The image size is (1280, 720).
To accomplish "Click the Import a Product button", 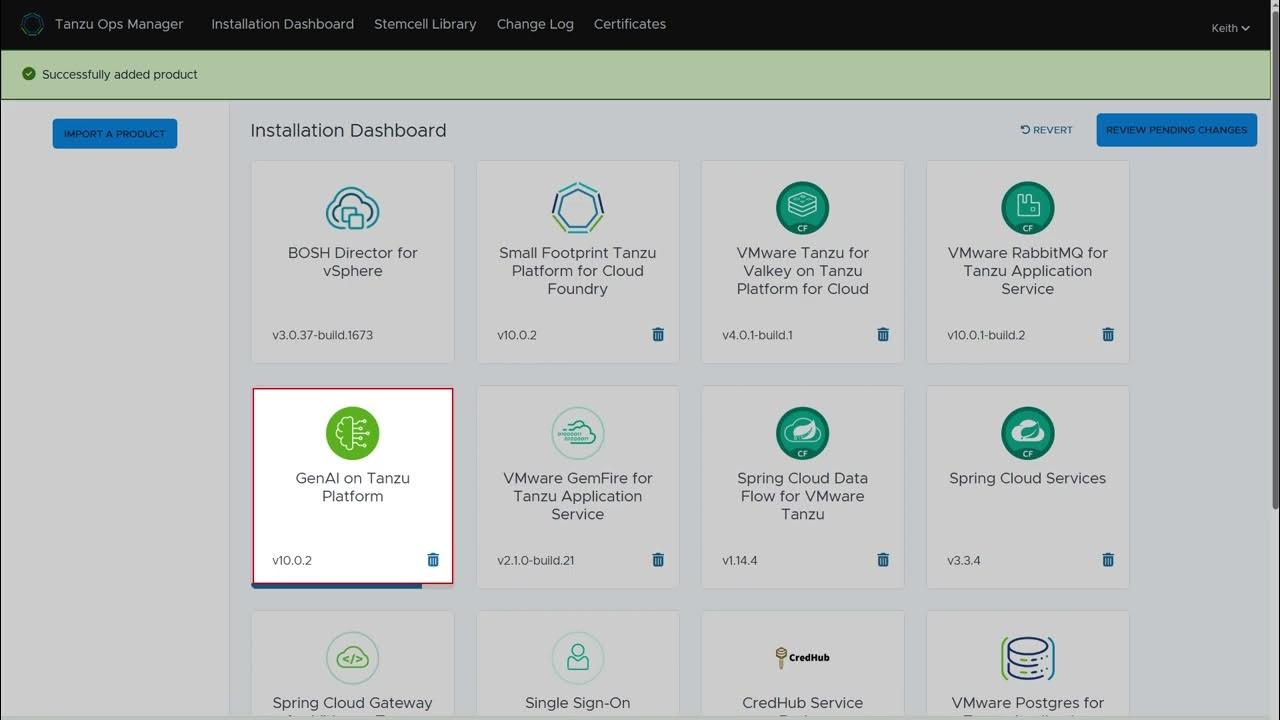I will [x=115, y=134].
